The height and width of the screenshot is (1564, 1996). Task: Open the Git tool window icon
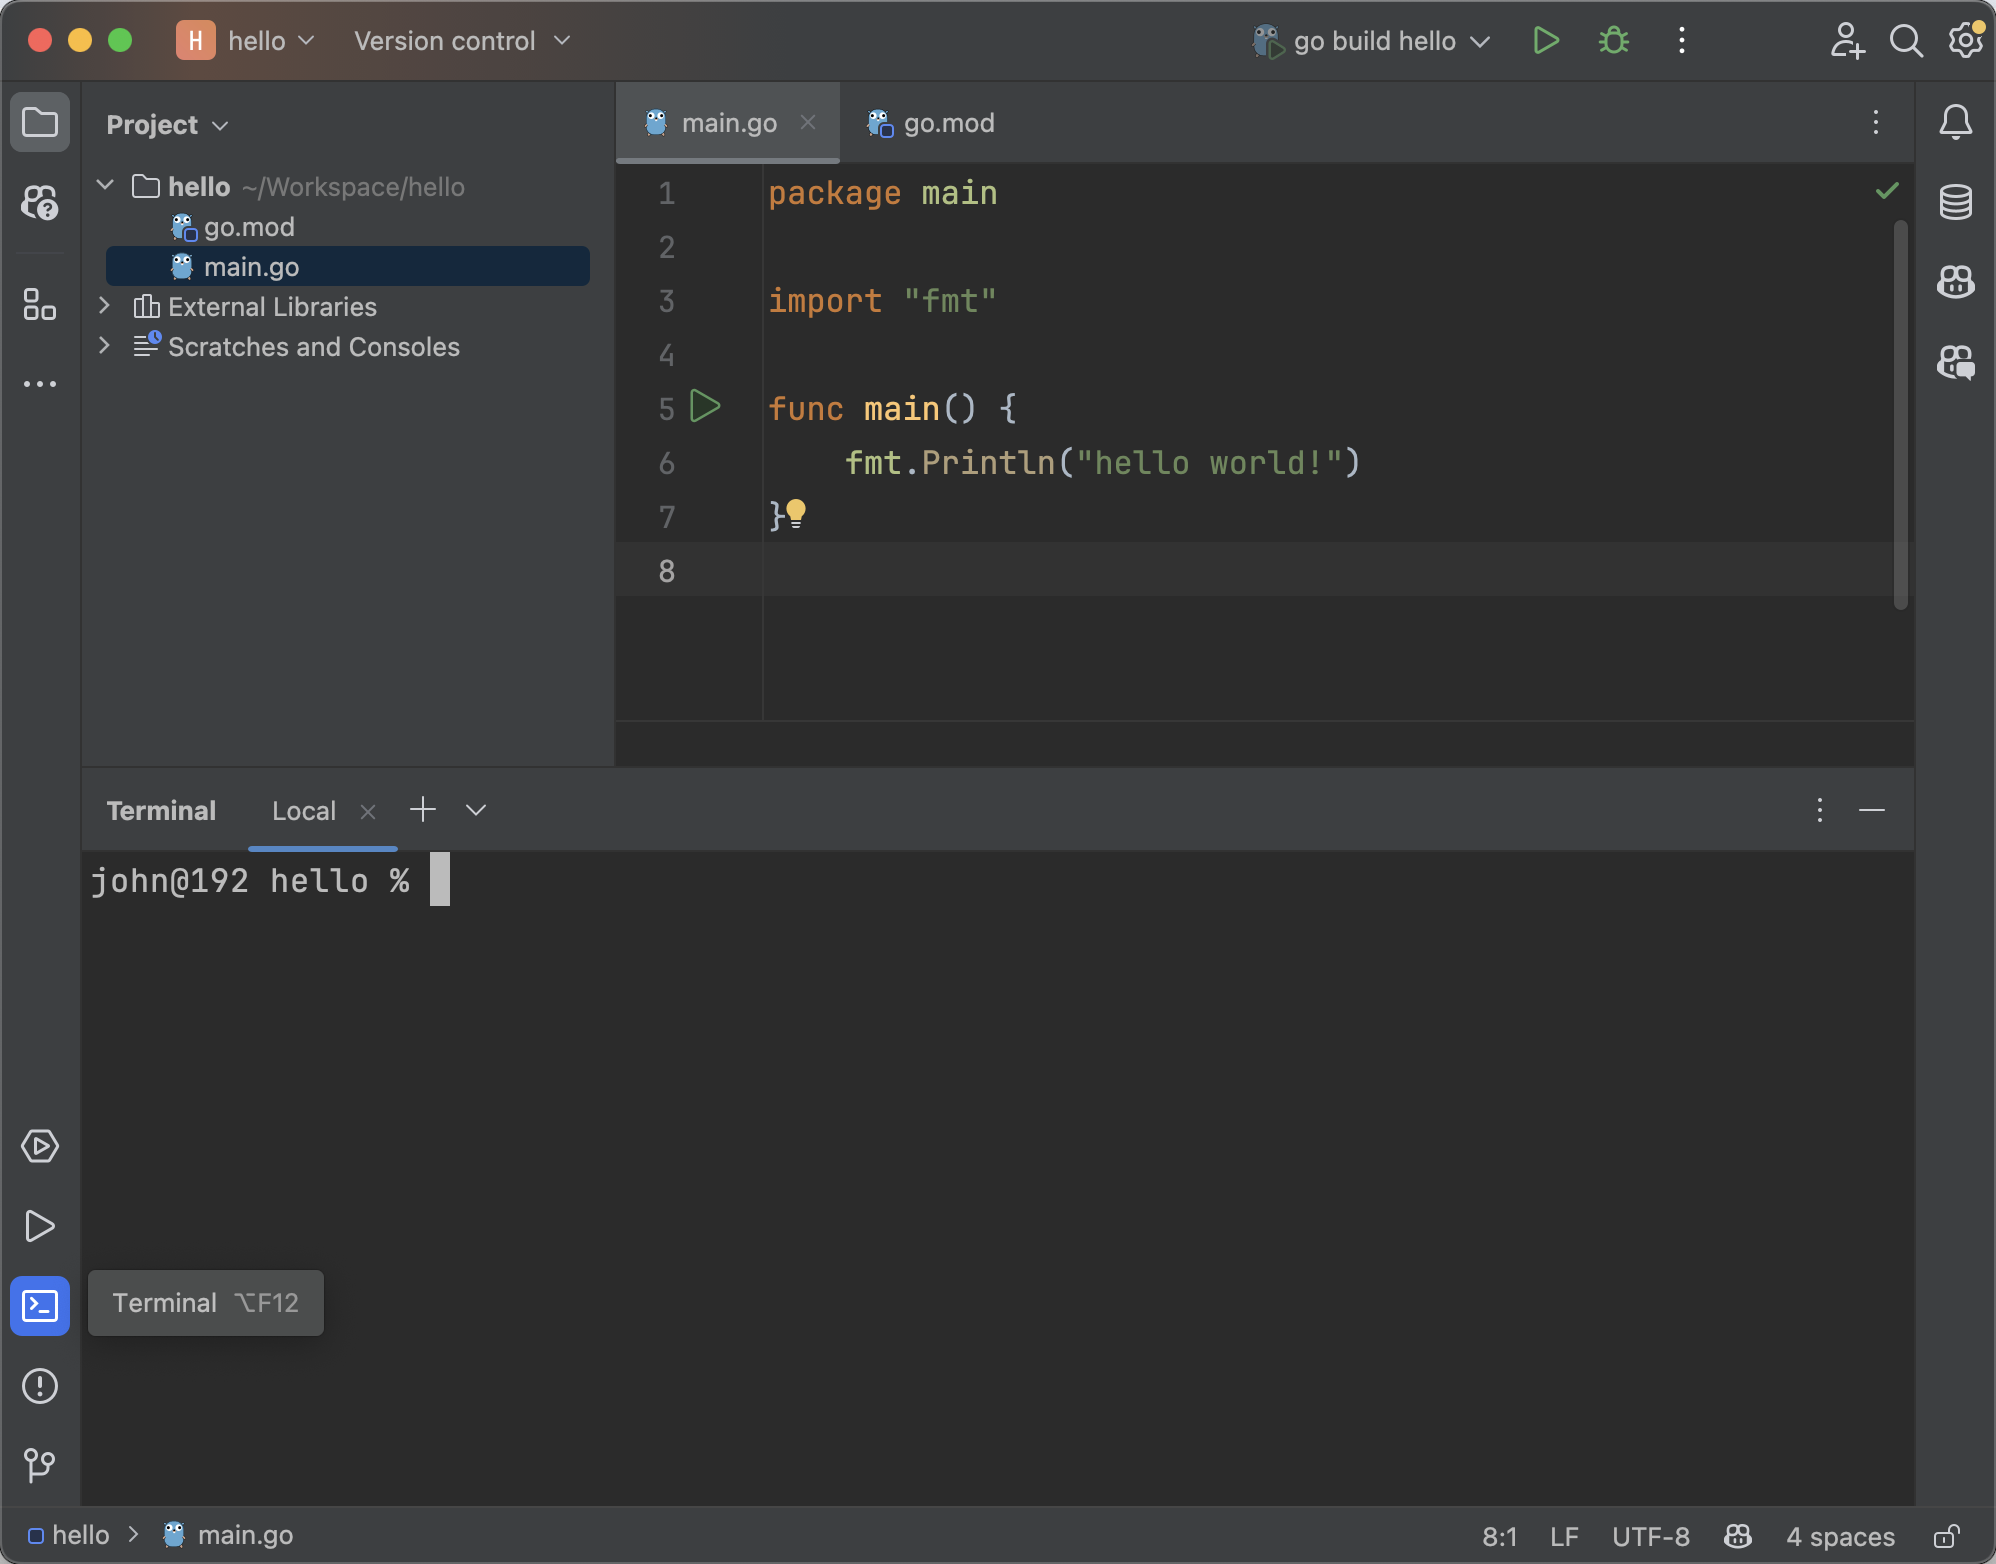(x=39, y=1465)
